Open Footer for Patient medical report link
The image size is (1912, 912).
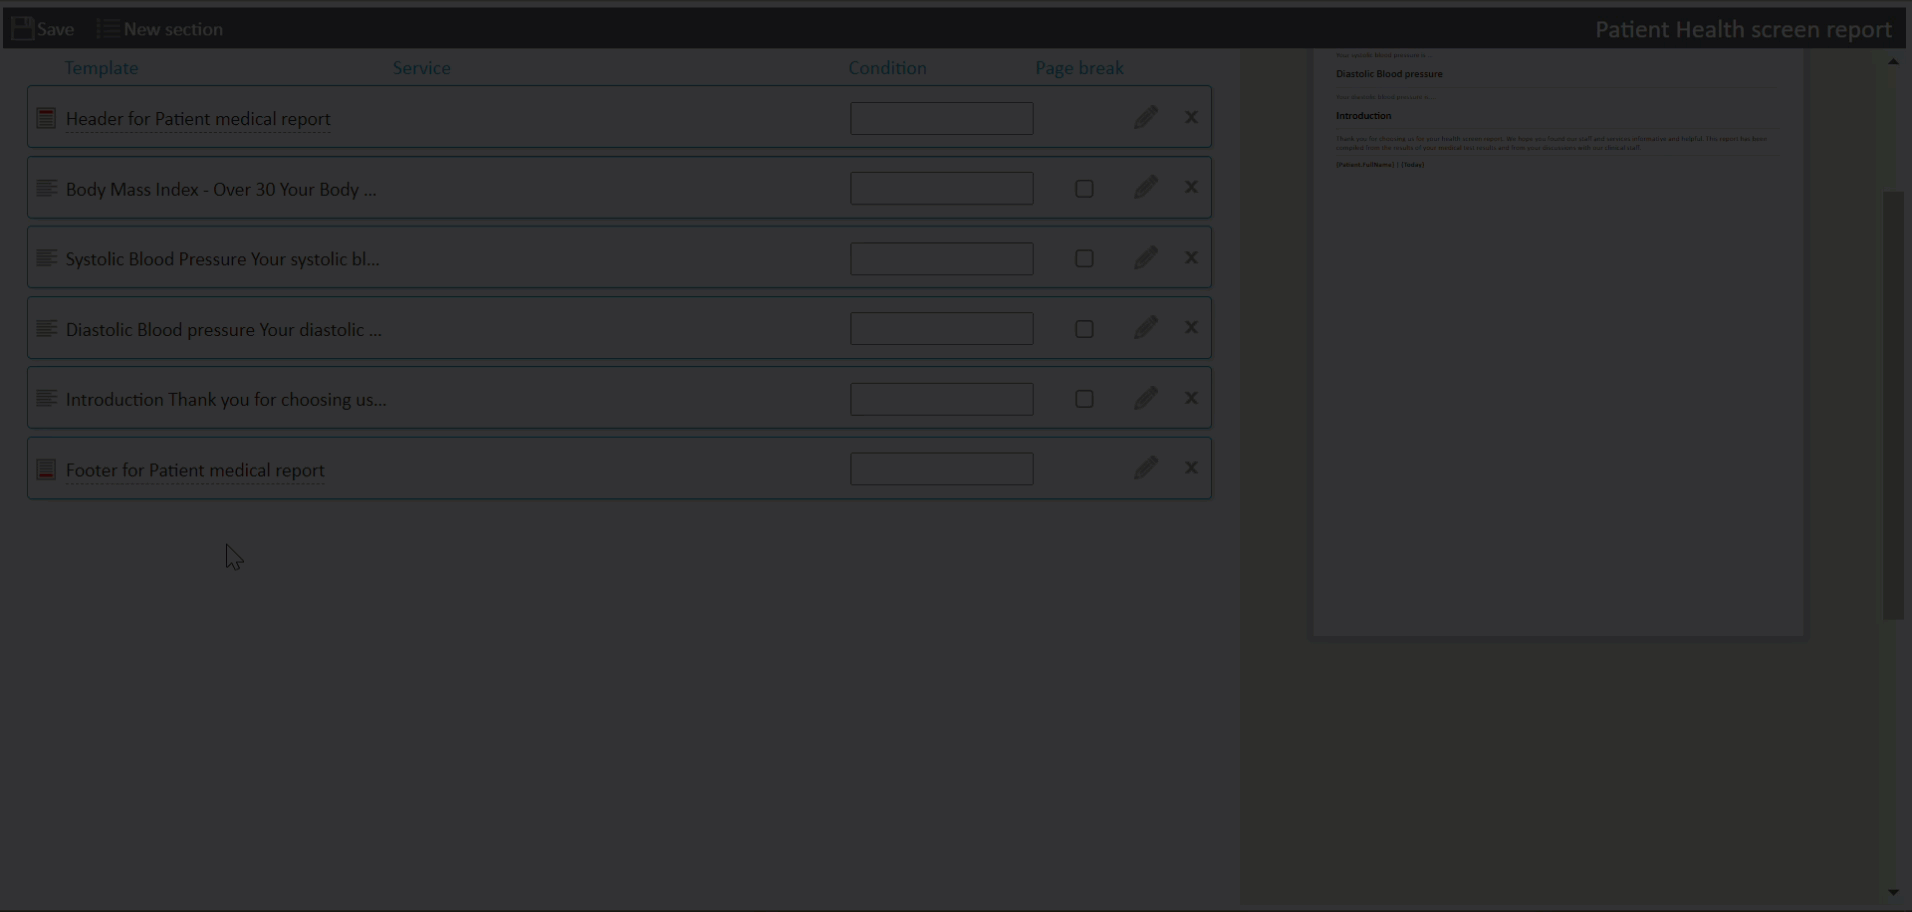[195, 470]
